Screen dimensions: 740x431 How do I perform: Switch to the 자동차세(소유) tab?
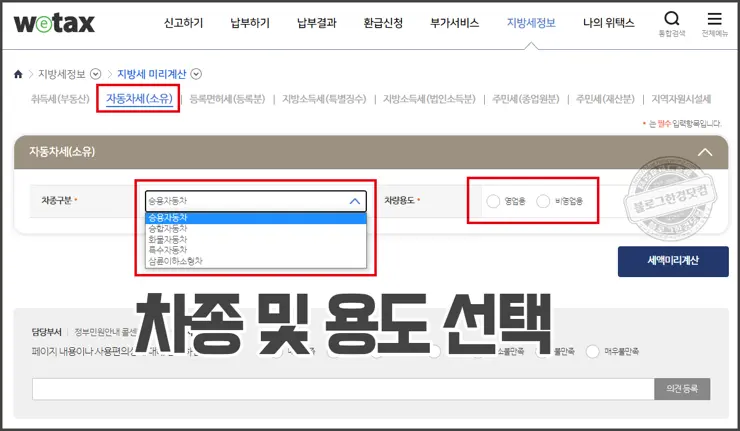coord(139,99)
